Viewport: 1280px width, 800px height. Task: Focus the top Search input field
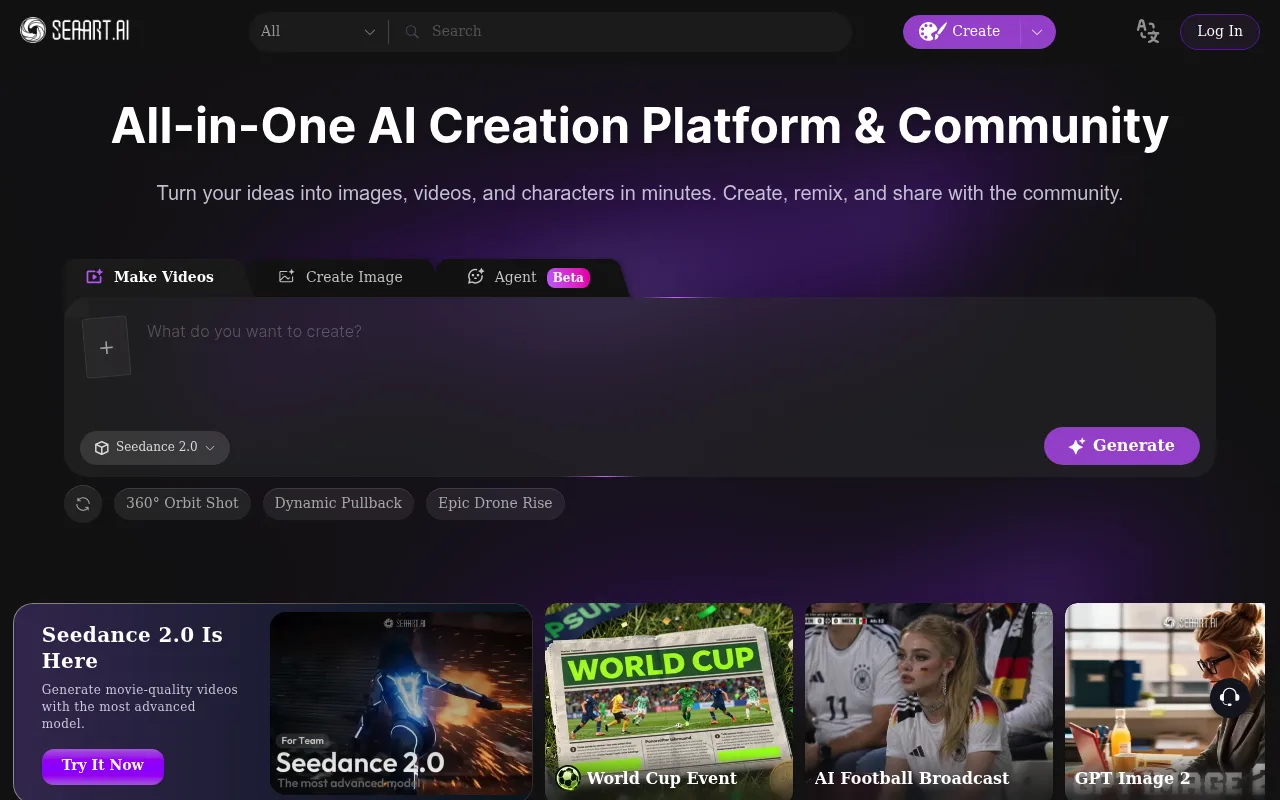click(635, 32)
